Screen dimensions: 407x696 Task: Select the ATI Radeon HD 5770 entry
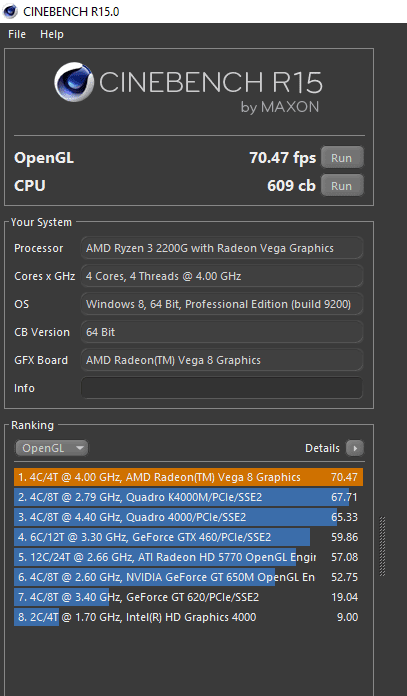point(188,557)
